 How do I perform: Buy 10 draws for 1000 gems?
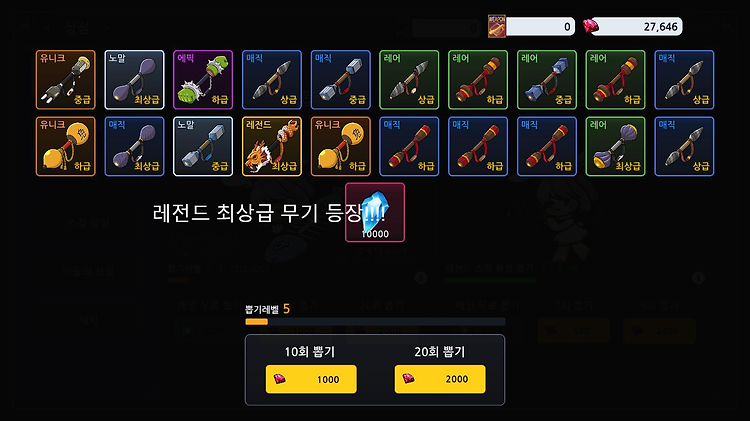311,379
